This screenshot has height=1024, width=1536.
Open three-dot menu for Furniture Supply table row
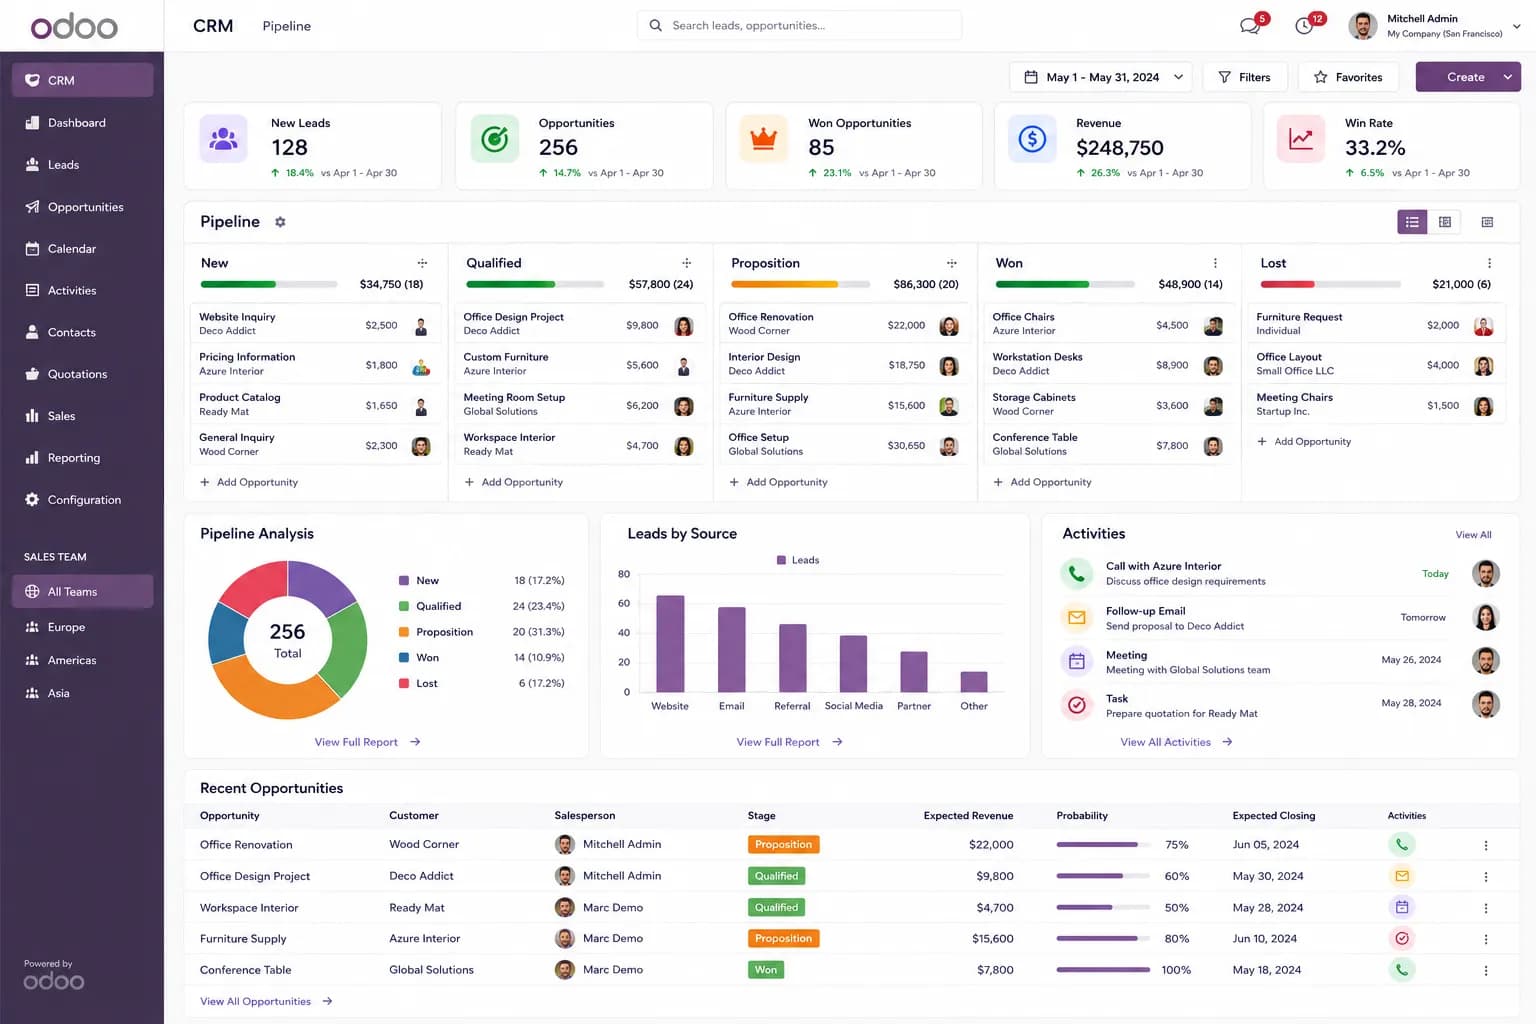[x=1486, y=939]
